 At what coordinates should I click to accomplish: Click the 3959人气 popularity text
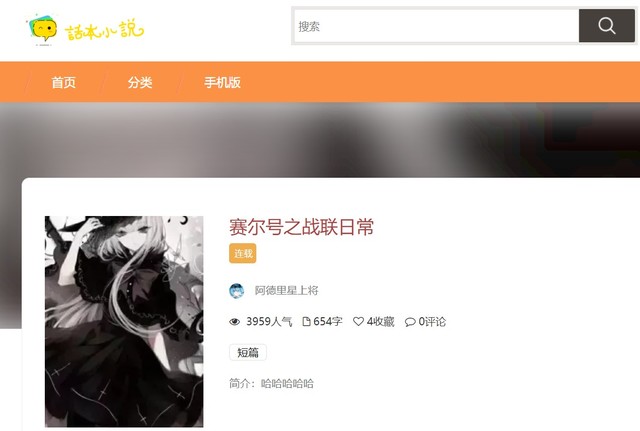point(269,322)
